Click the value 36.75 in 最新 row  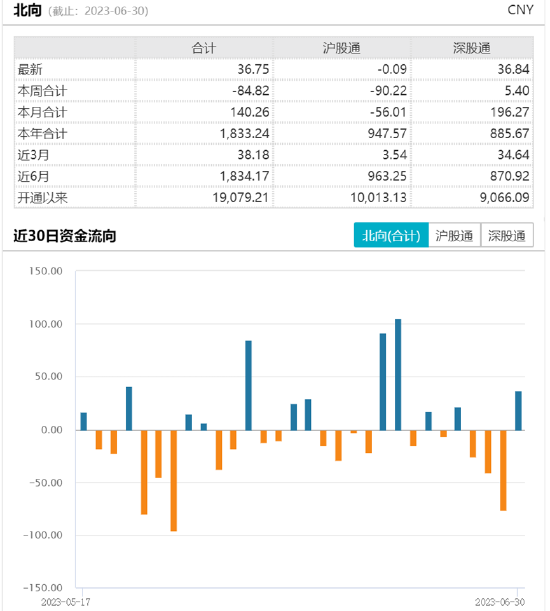coord(253,69)
